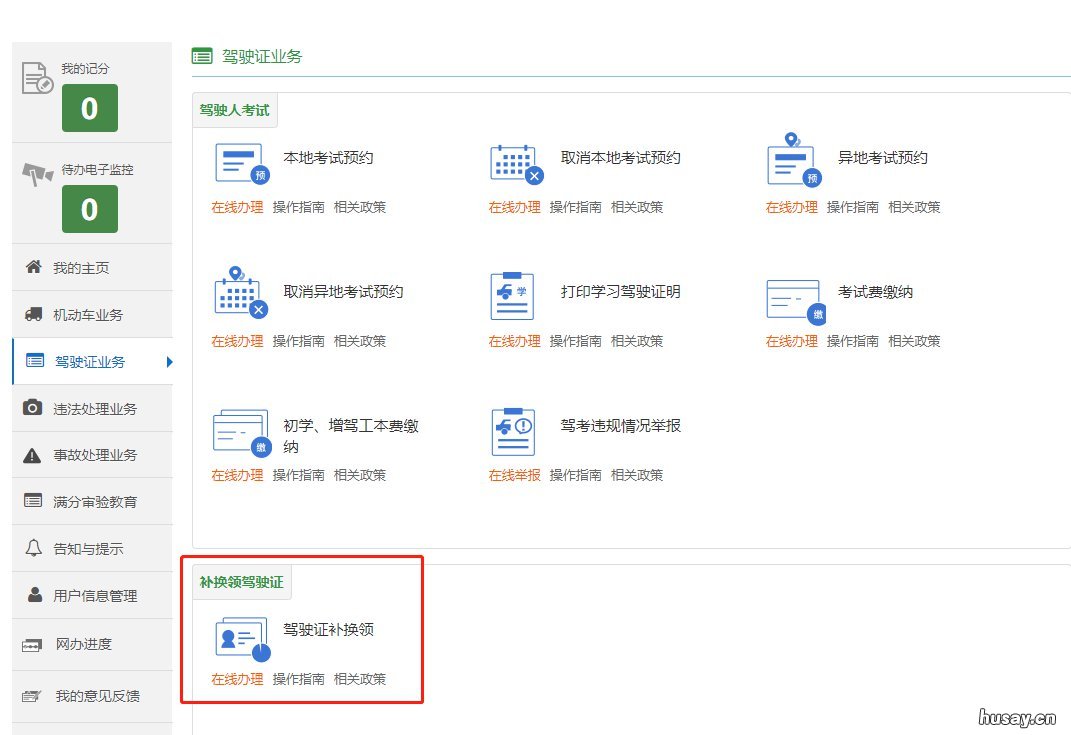This screenshot has width=1071, height=735.
Task: Click the 打印学习驾驶证明 icon
Action: pyautogui.click(x=514, y=297)
